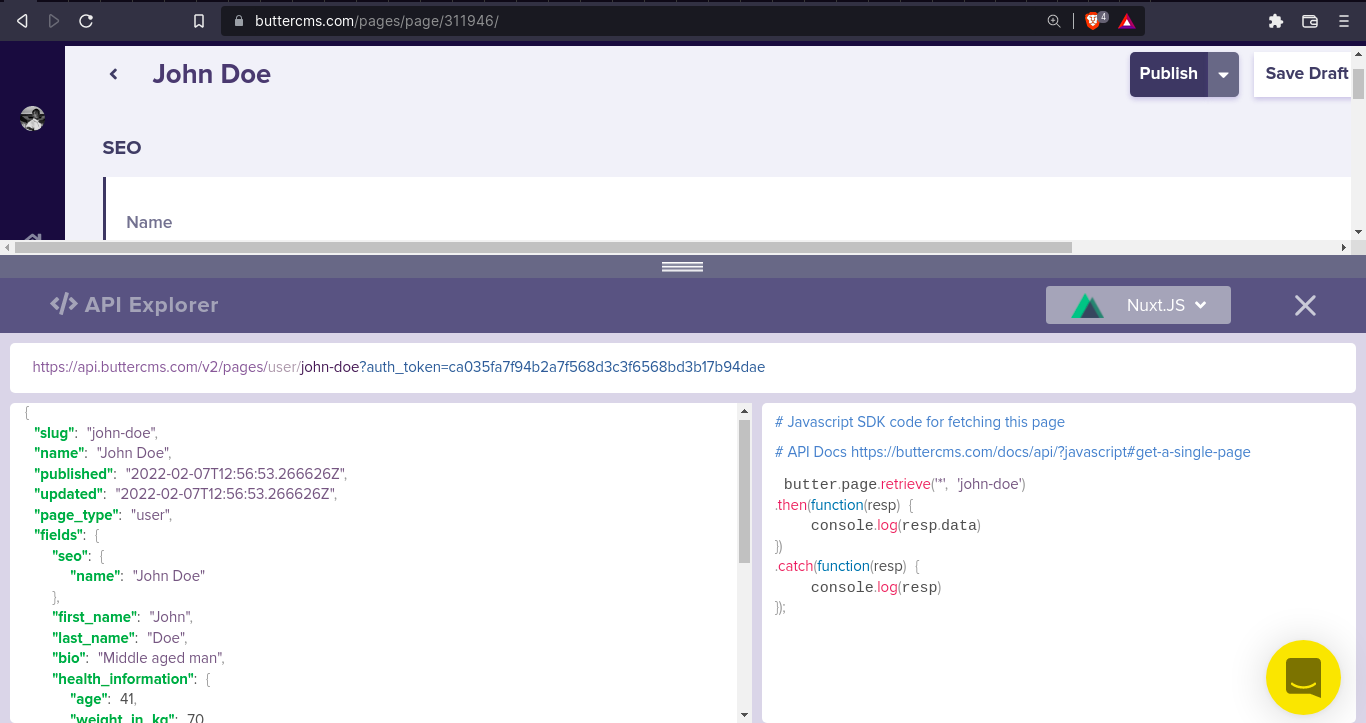
Task: Click the "age" key in JSON
Action: [88, 699]
